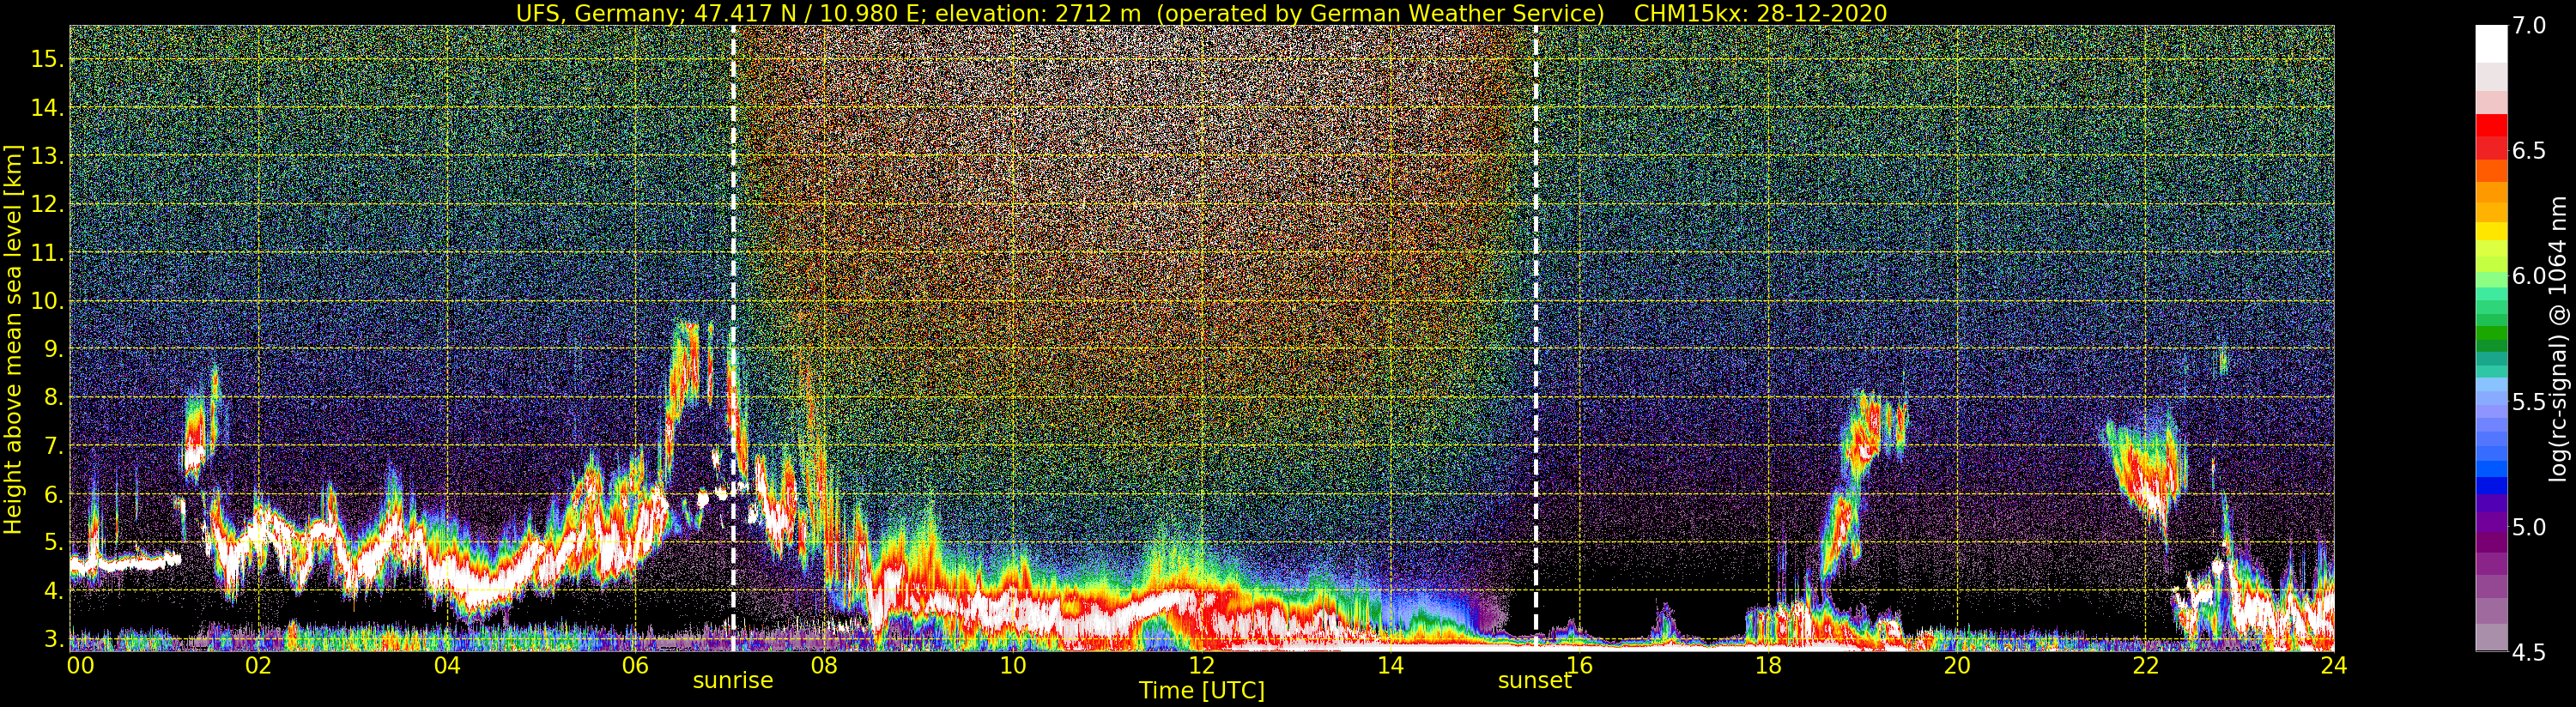The width and height of the screenshot is (2576, 707).
Task: Click the '18' tick on the time axis
Action: pos(1768,665)
